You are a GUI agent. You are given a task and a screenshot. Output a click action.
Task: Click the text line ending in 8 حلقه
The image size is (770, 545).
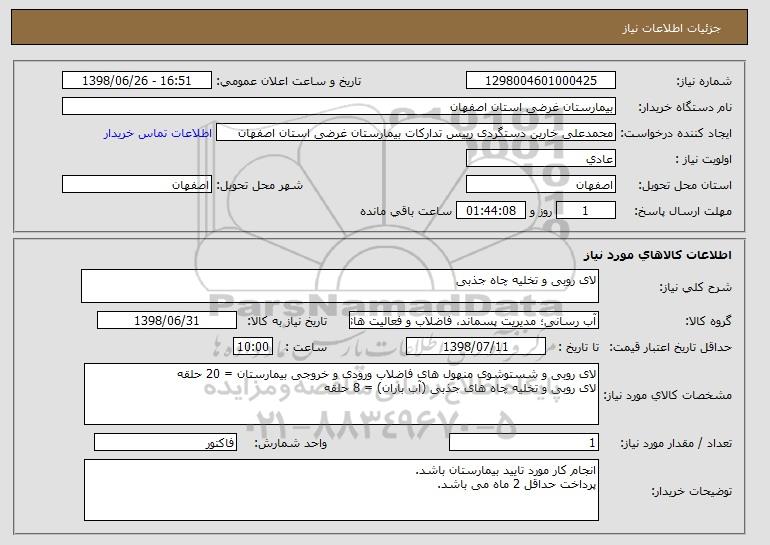460,388
